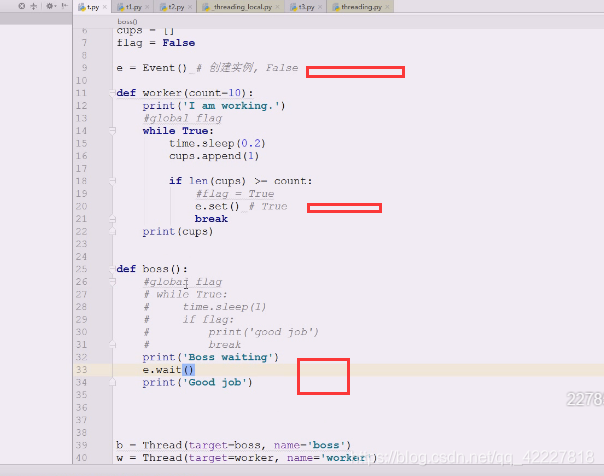604x476 pixels.
Task: Click 'flag = False' on line 7
Action: (156, 43)
